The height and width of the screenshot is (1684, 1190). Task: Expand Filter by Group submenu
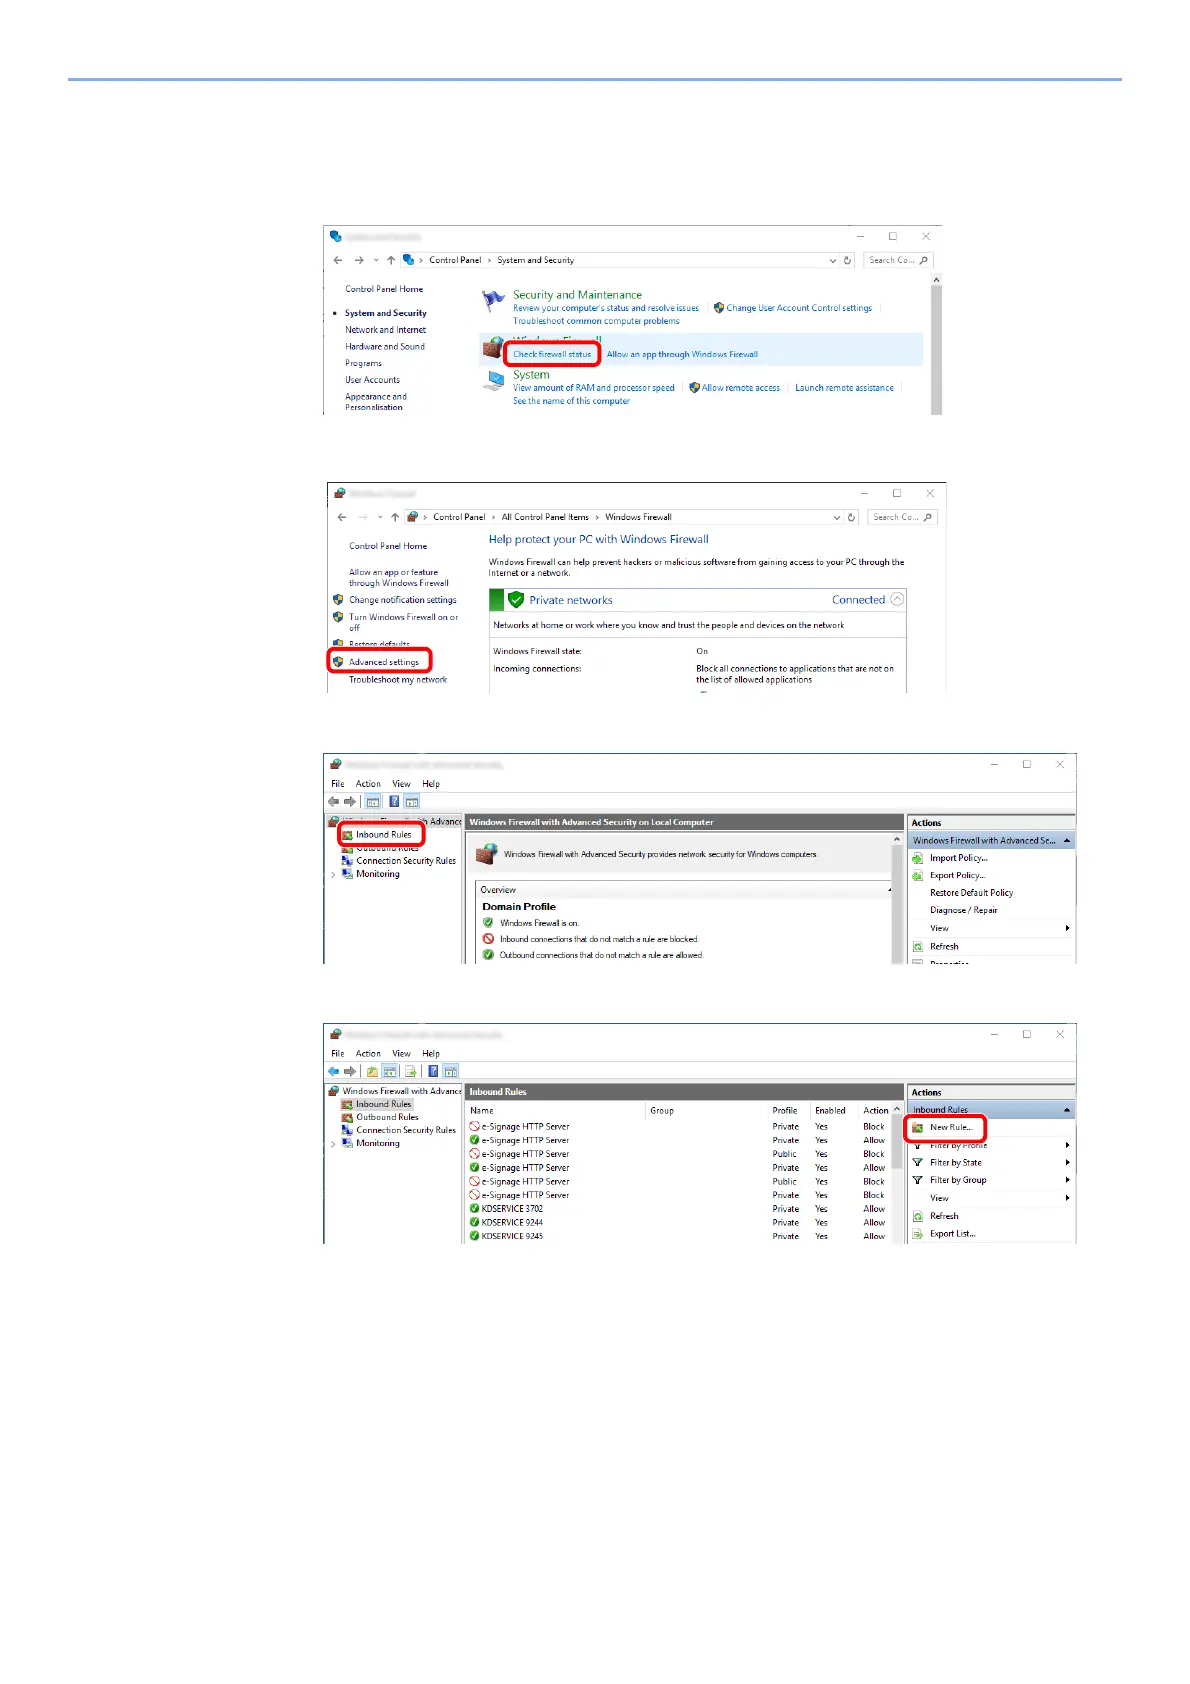coord(1067,1180)
